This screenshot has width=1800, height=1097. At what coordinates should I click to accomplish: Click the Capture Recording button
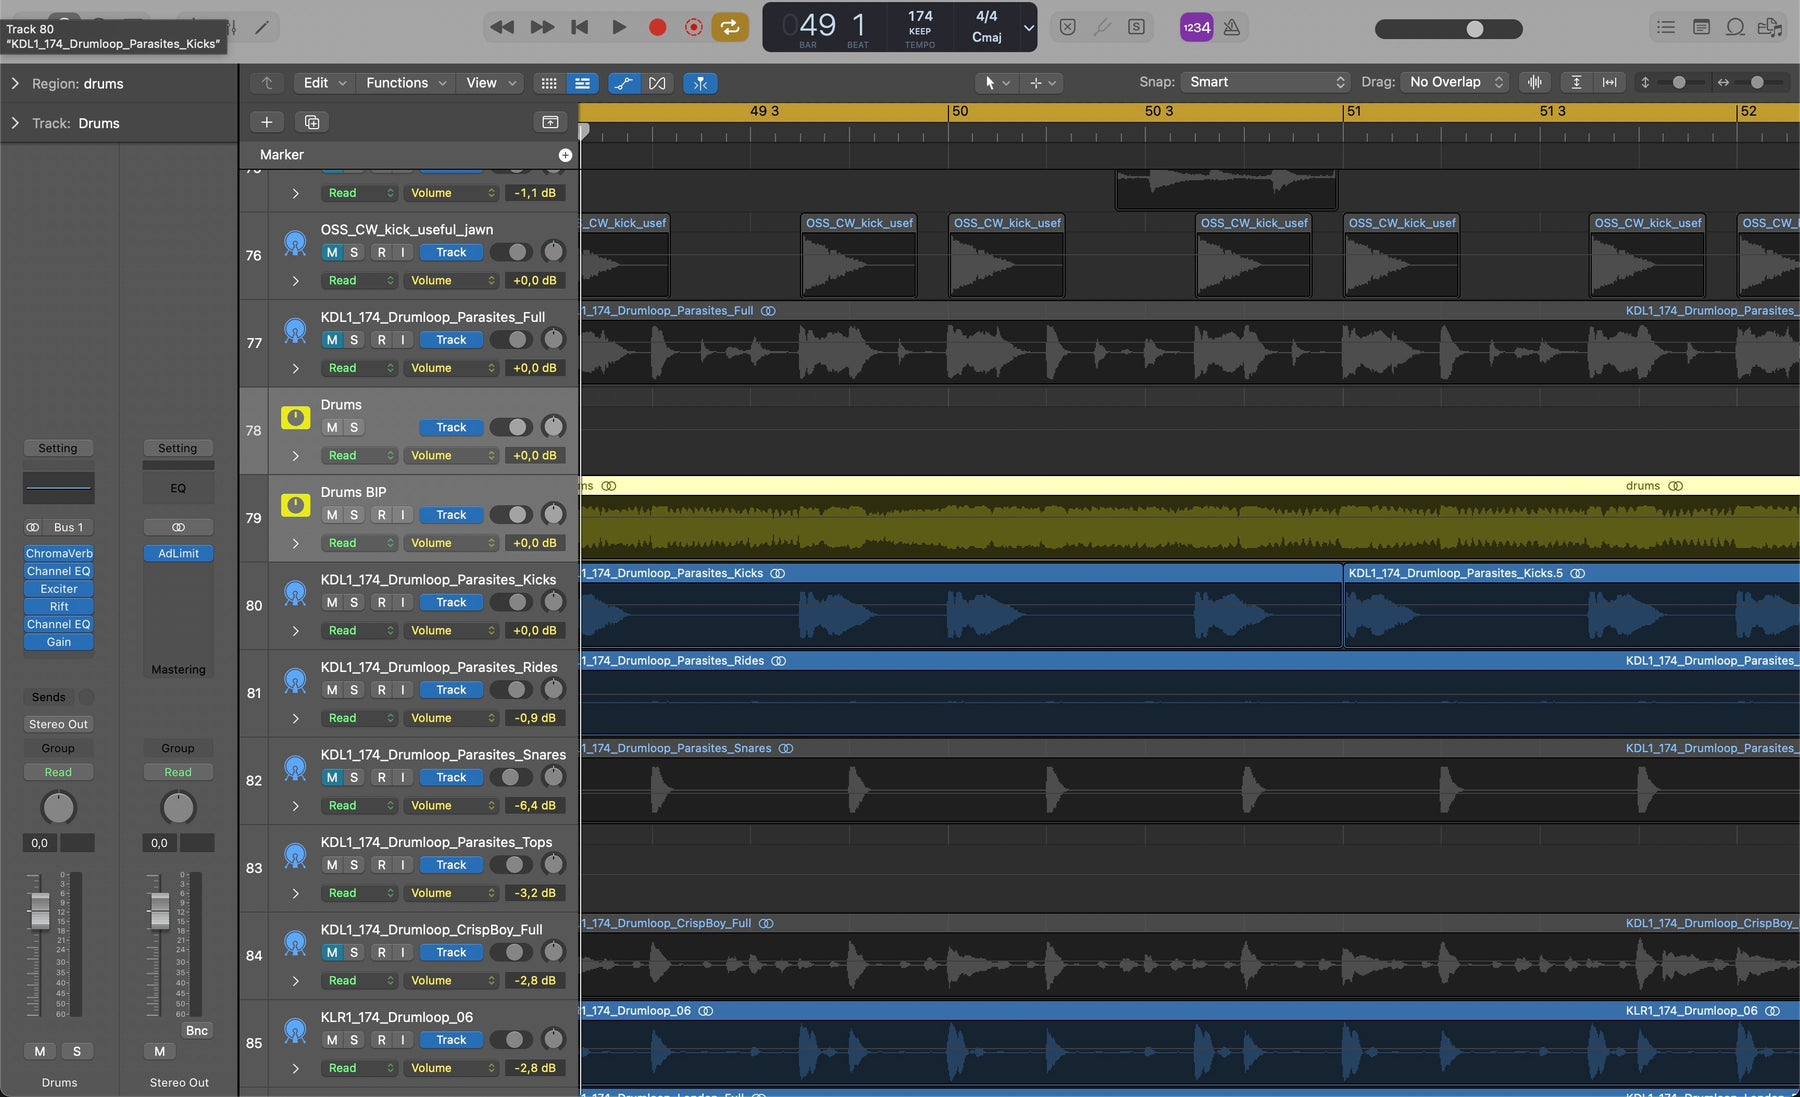(693, 27)
